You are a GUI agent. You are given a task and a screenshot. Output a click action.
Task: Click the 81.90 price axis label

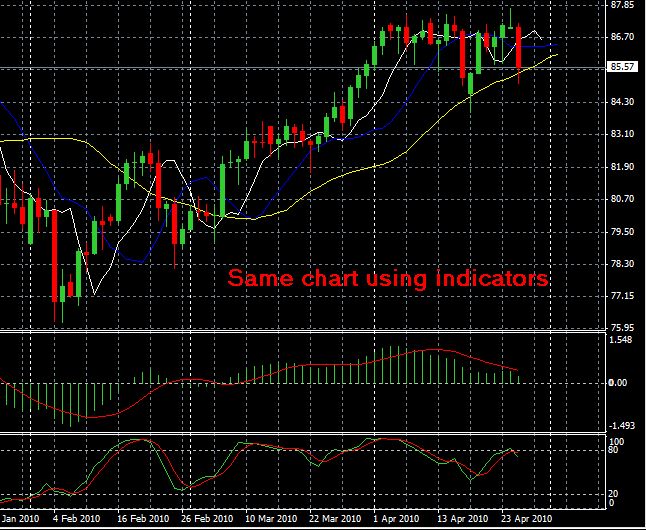point(622,167)
